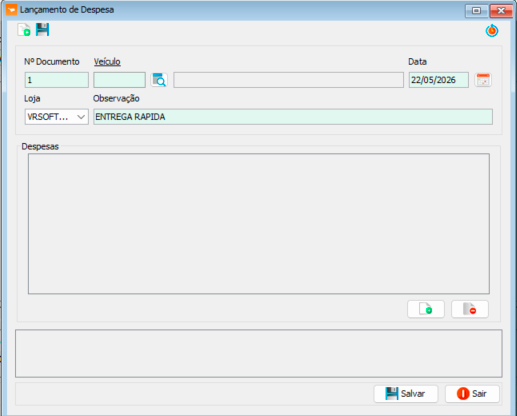517x416 pixels.
Task: Expand the Loja dropdown showing VRSOFT
Action: point(57,117)
